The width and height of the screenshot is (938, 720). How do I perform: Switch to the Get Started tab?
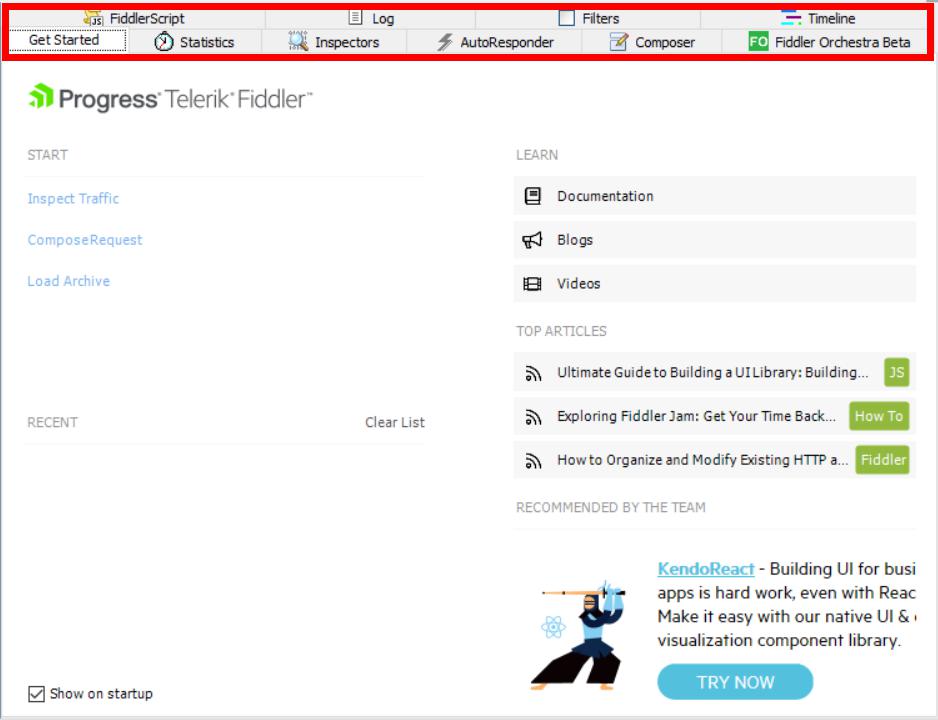(x=64, y=41)
